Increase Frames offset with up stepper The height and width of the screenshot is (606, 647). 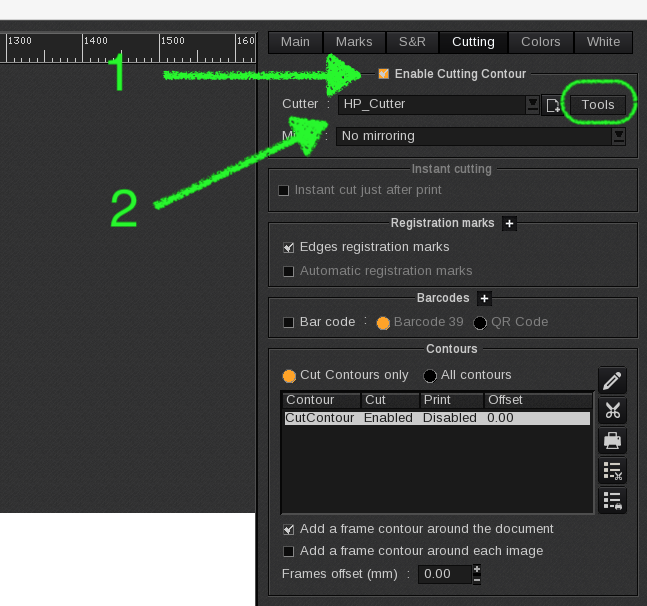coord(477,569)
